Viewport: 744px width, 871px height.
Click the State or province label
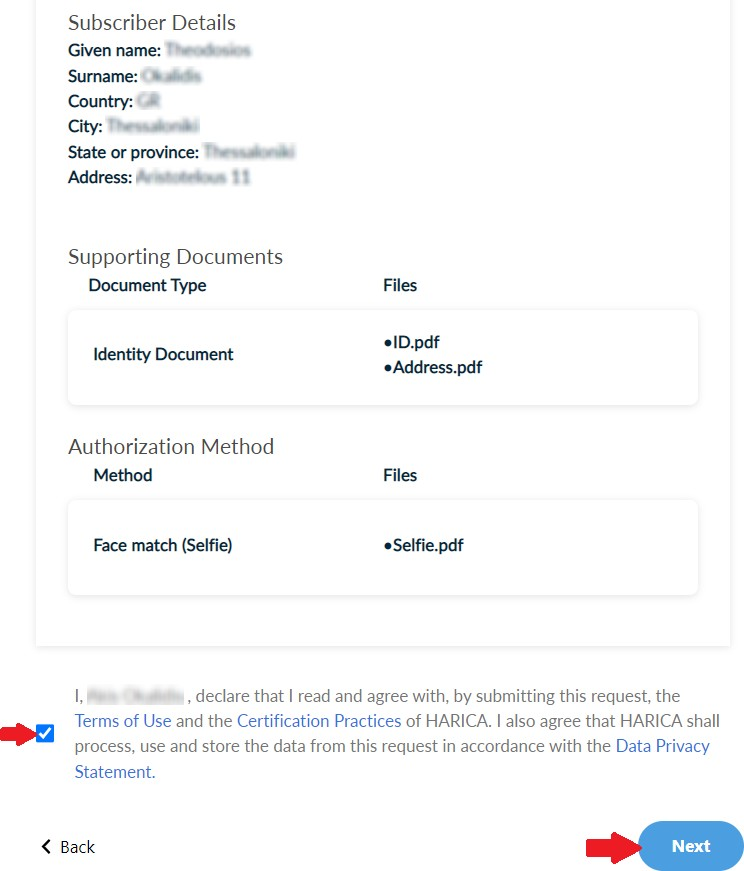pos(133,152)
